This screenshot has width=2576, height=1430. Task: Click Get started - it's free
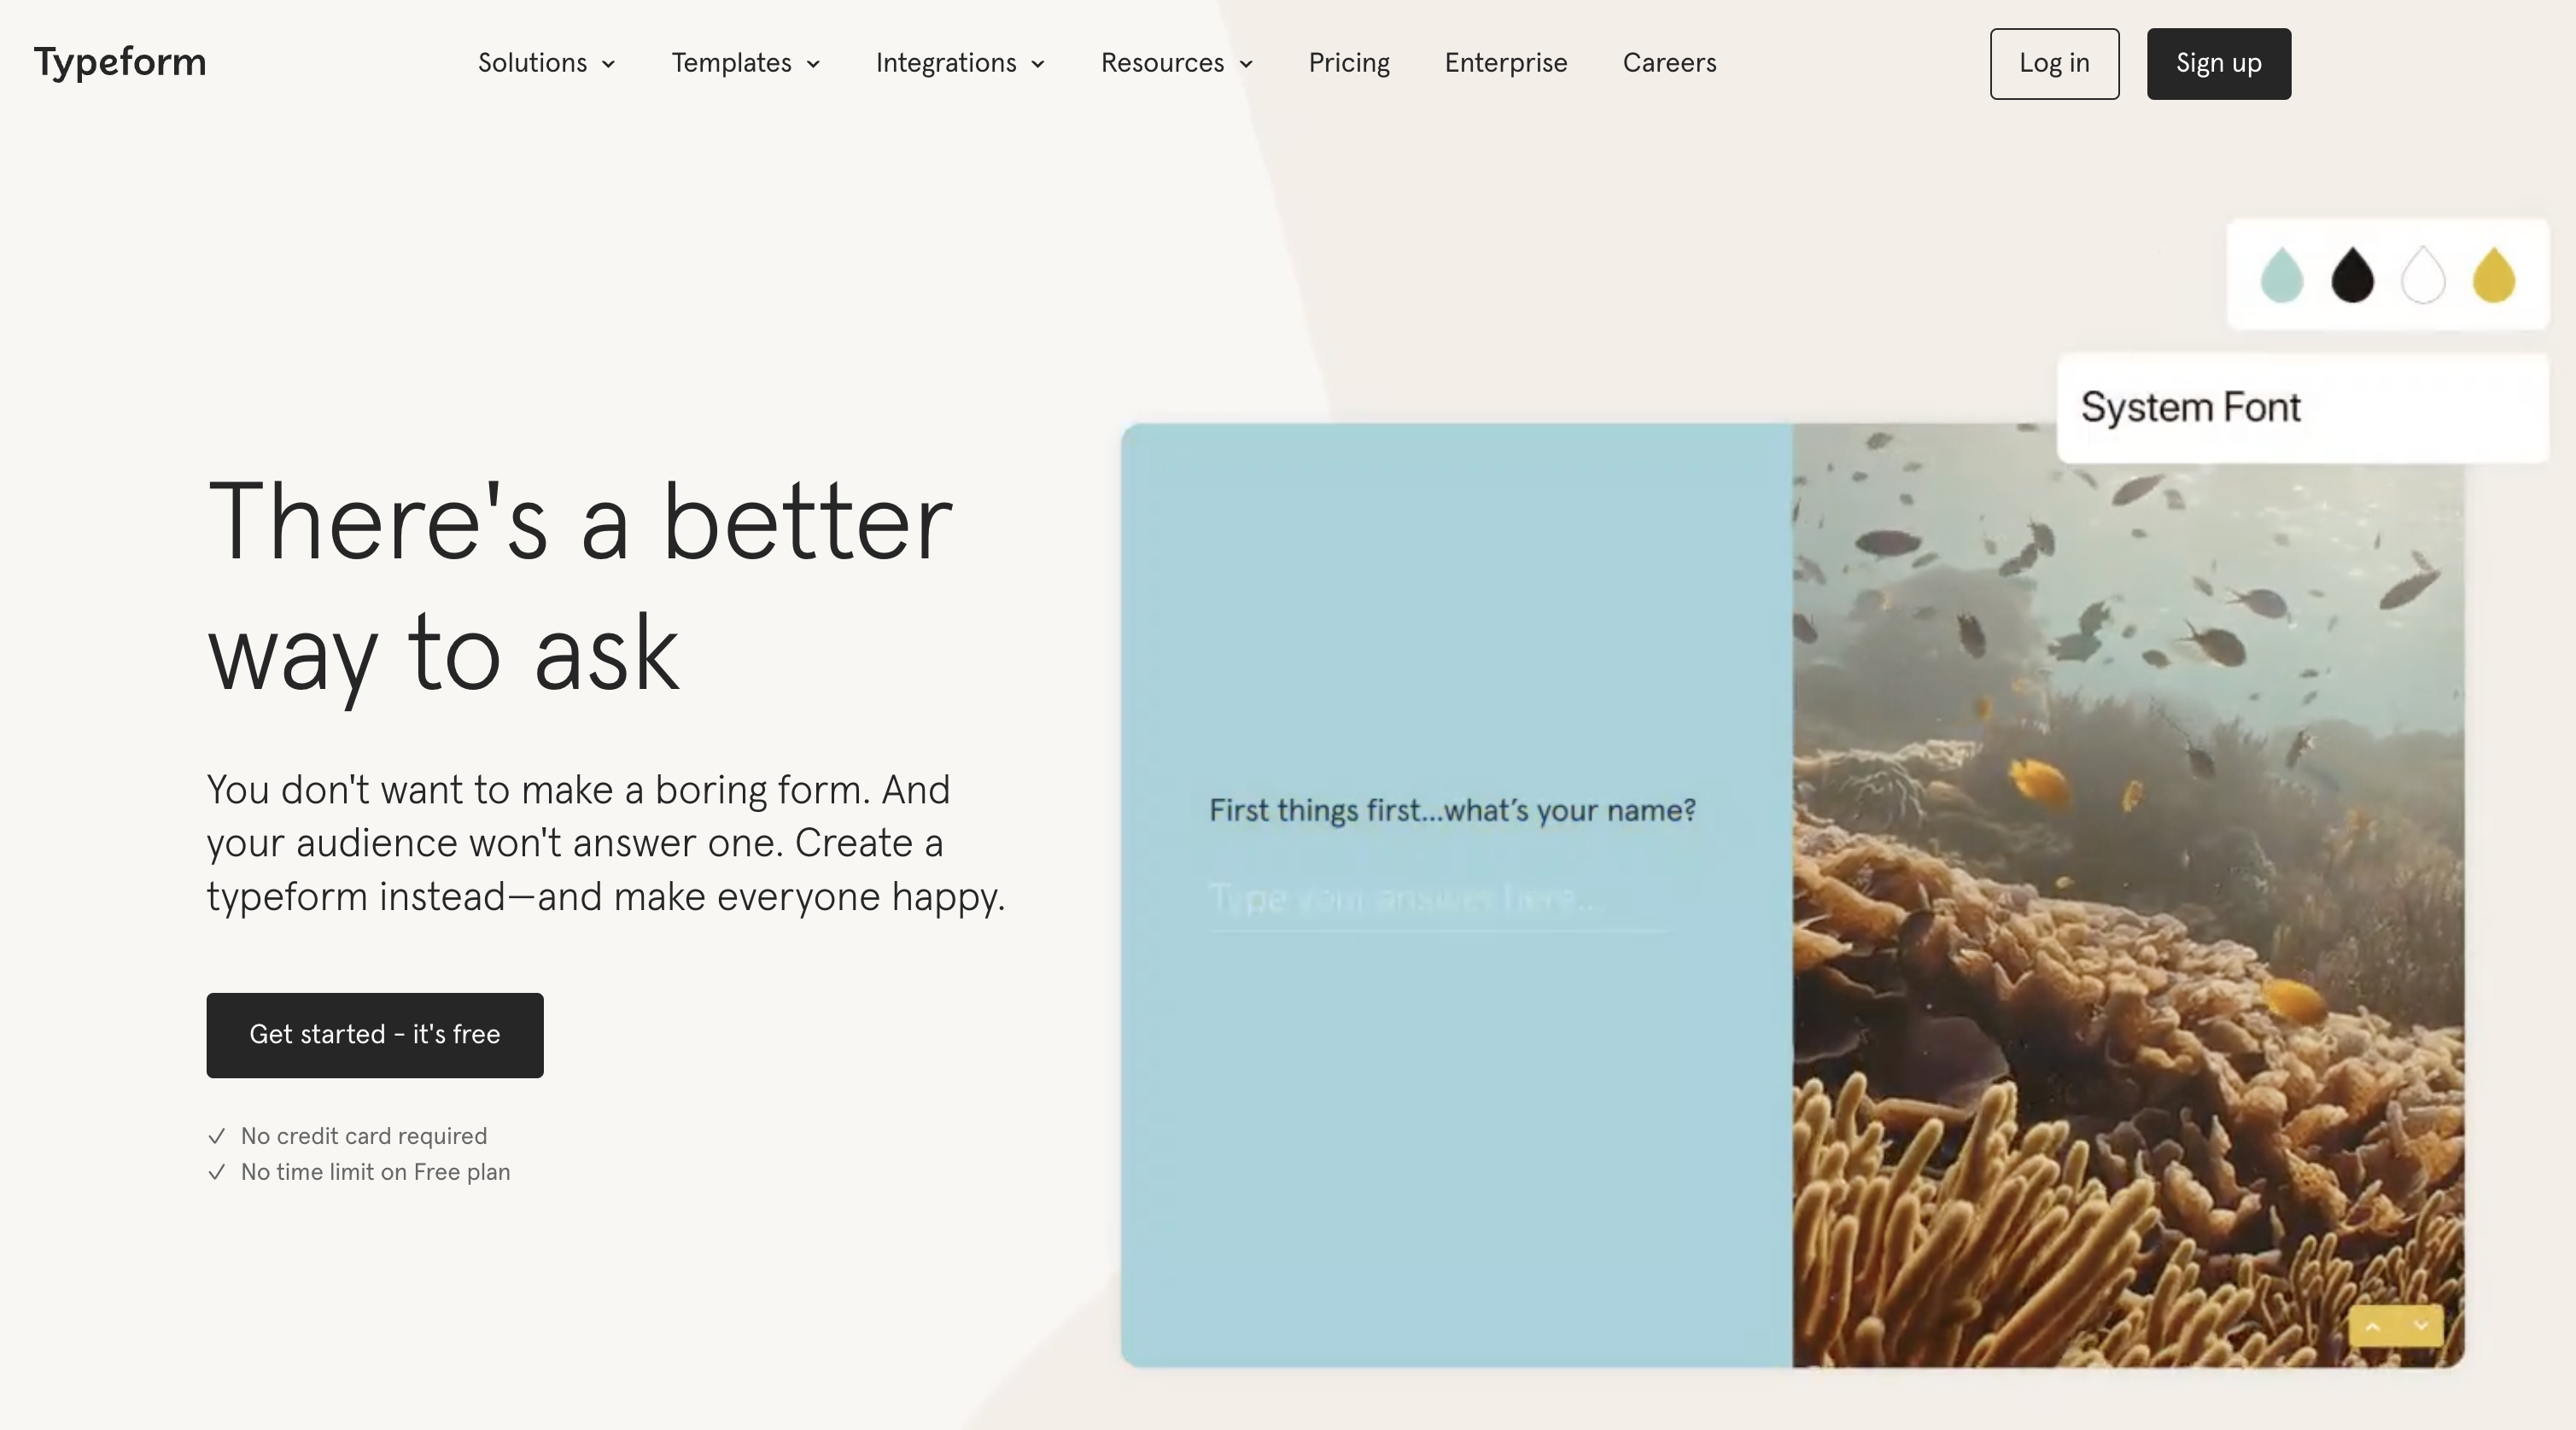(375, 1035)
